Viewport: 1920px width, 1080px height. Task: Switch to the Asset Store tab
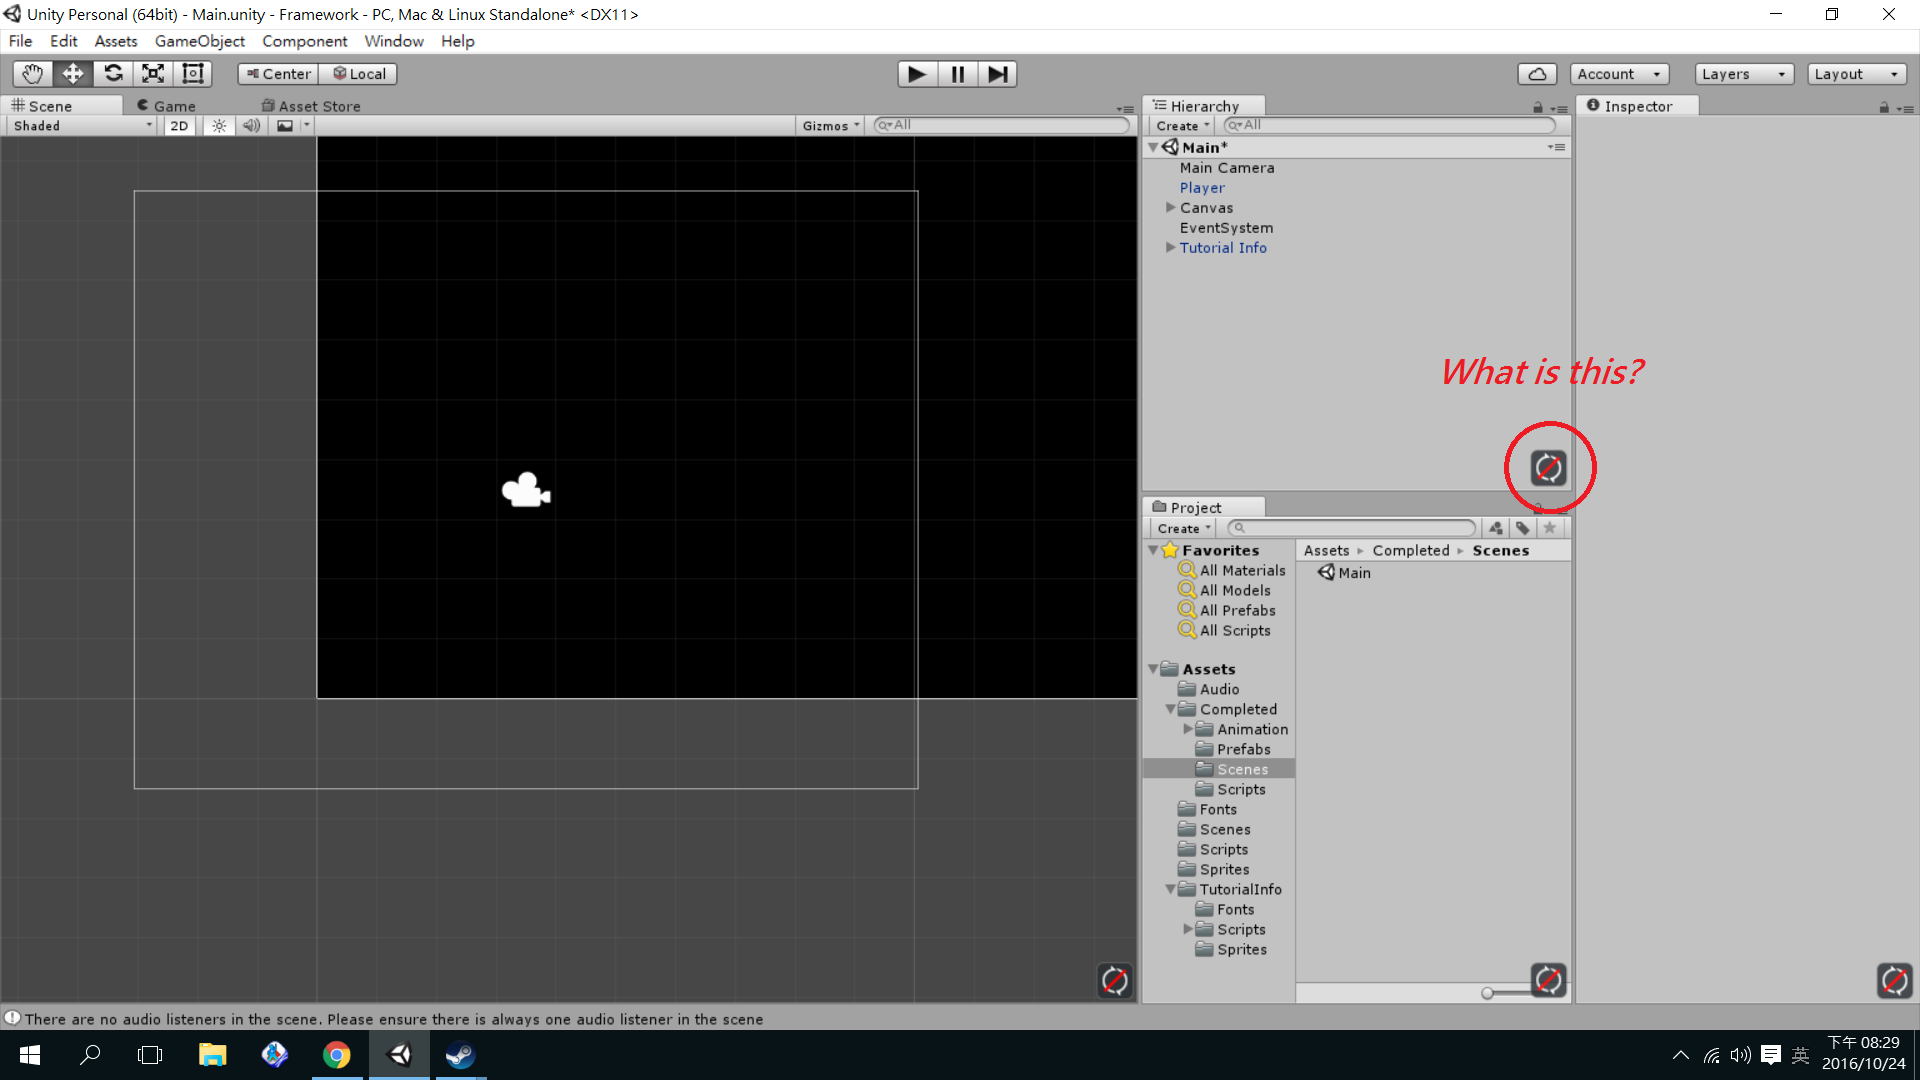[311, 106]
